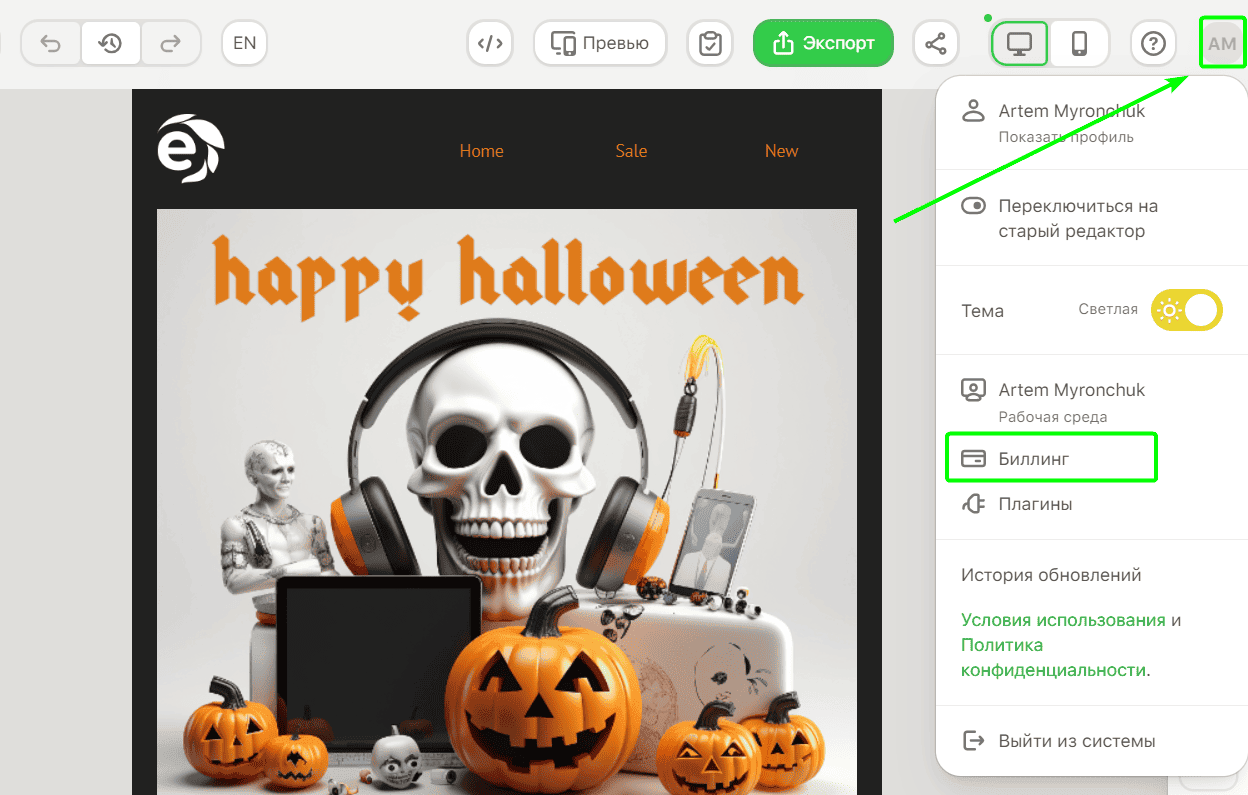Click the share icon
Image resolution: width=1248 pixels, height=795 pixels.
coord(935,44)
